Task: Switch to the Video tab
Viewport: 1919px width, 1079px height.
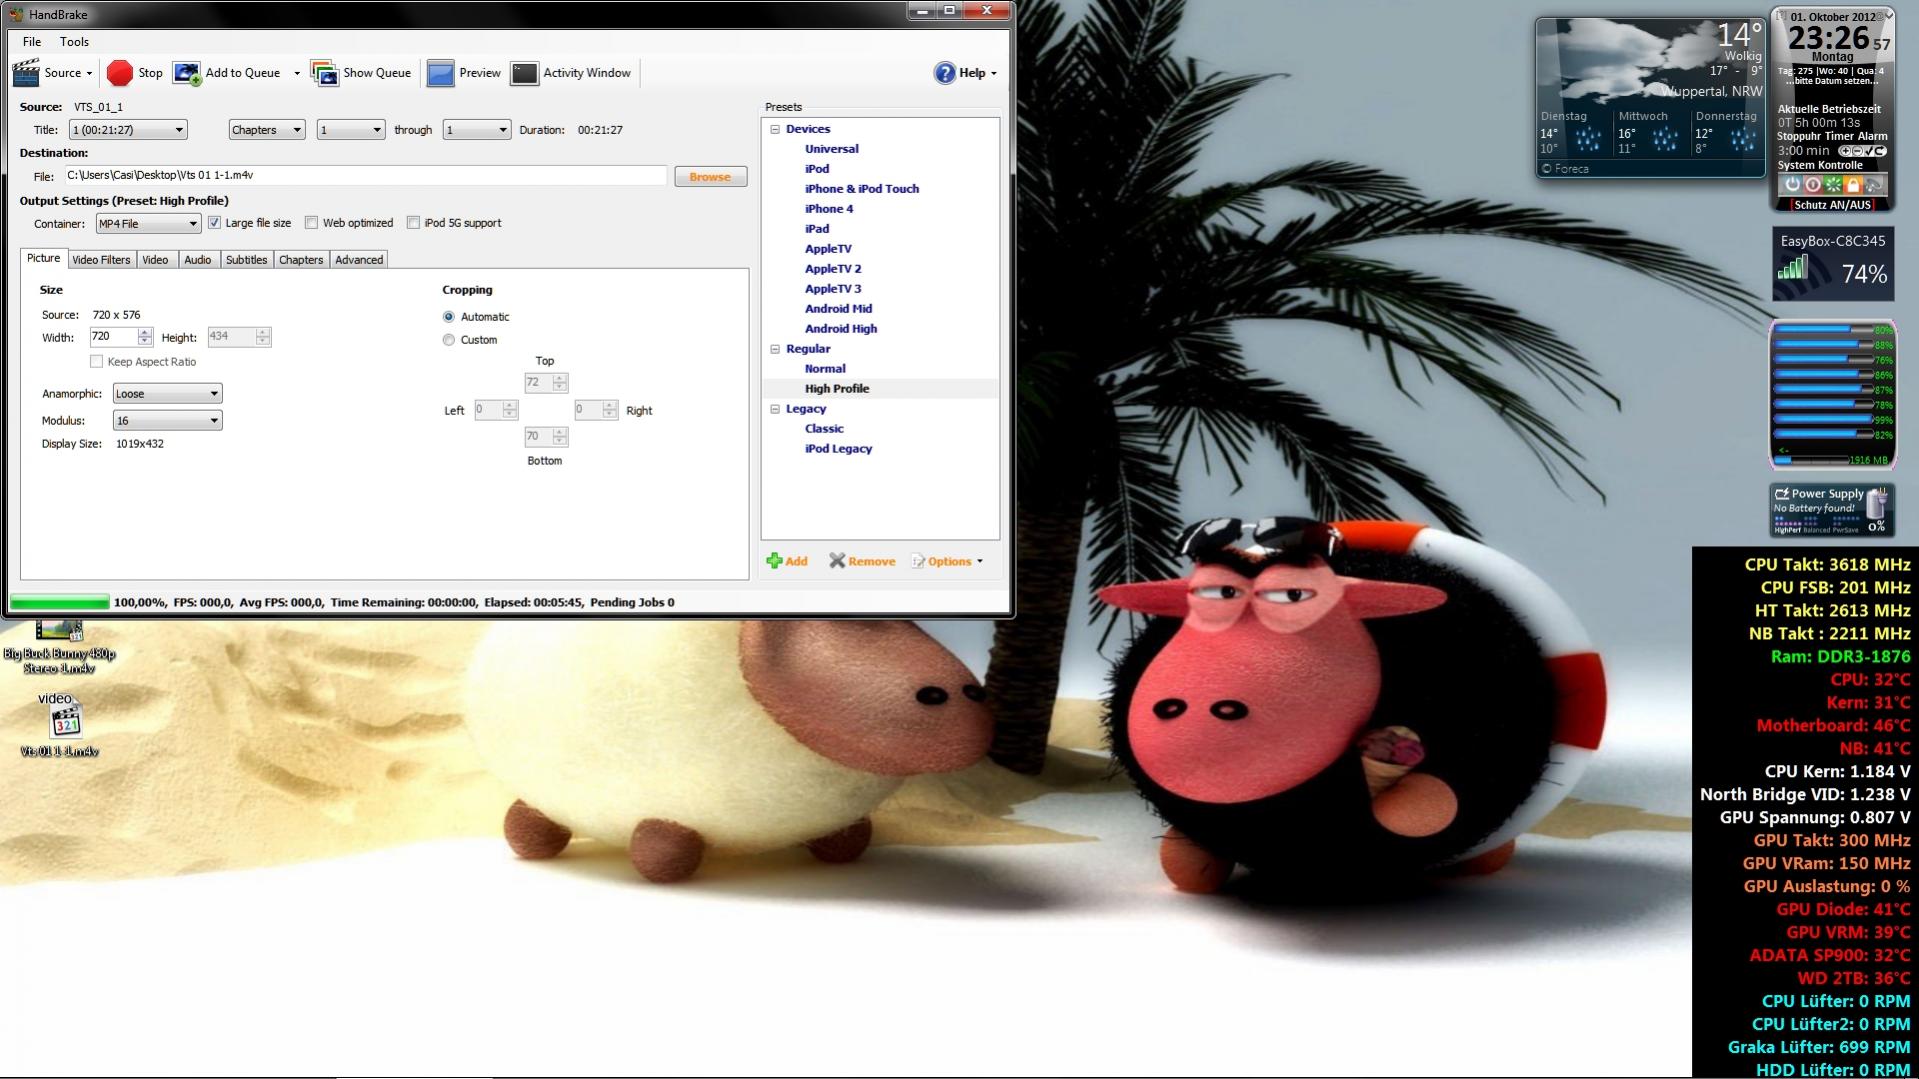Action: pyautogui.click(x=155, y=260)
